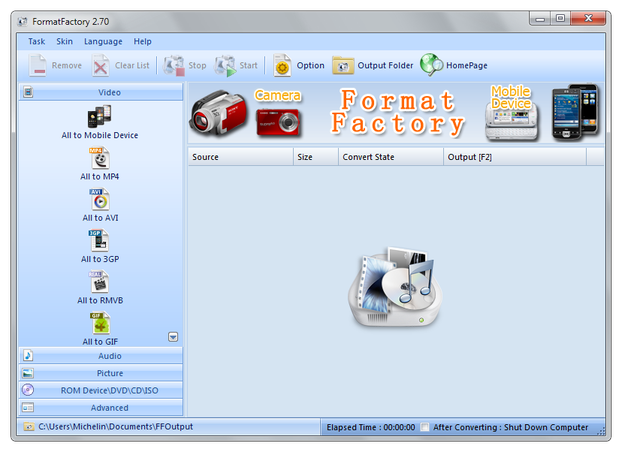Collapse the Video category header

click(x=100, y=92)
